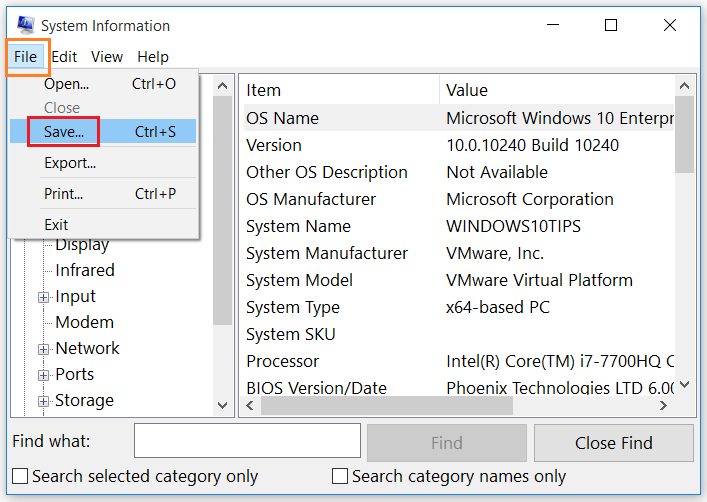Select the Processor row
This screenshot has height=502, width=707.
[x=459, y=361]
